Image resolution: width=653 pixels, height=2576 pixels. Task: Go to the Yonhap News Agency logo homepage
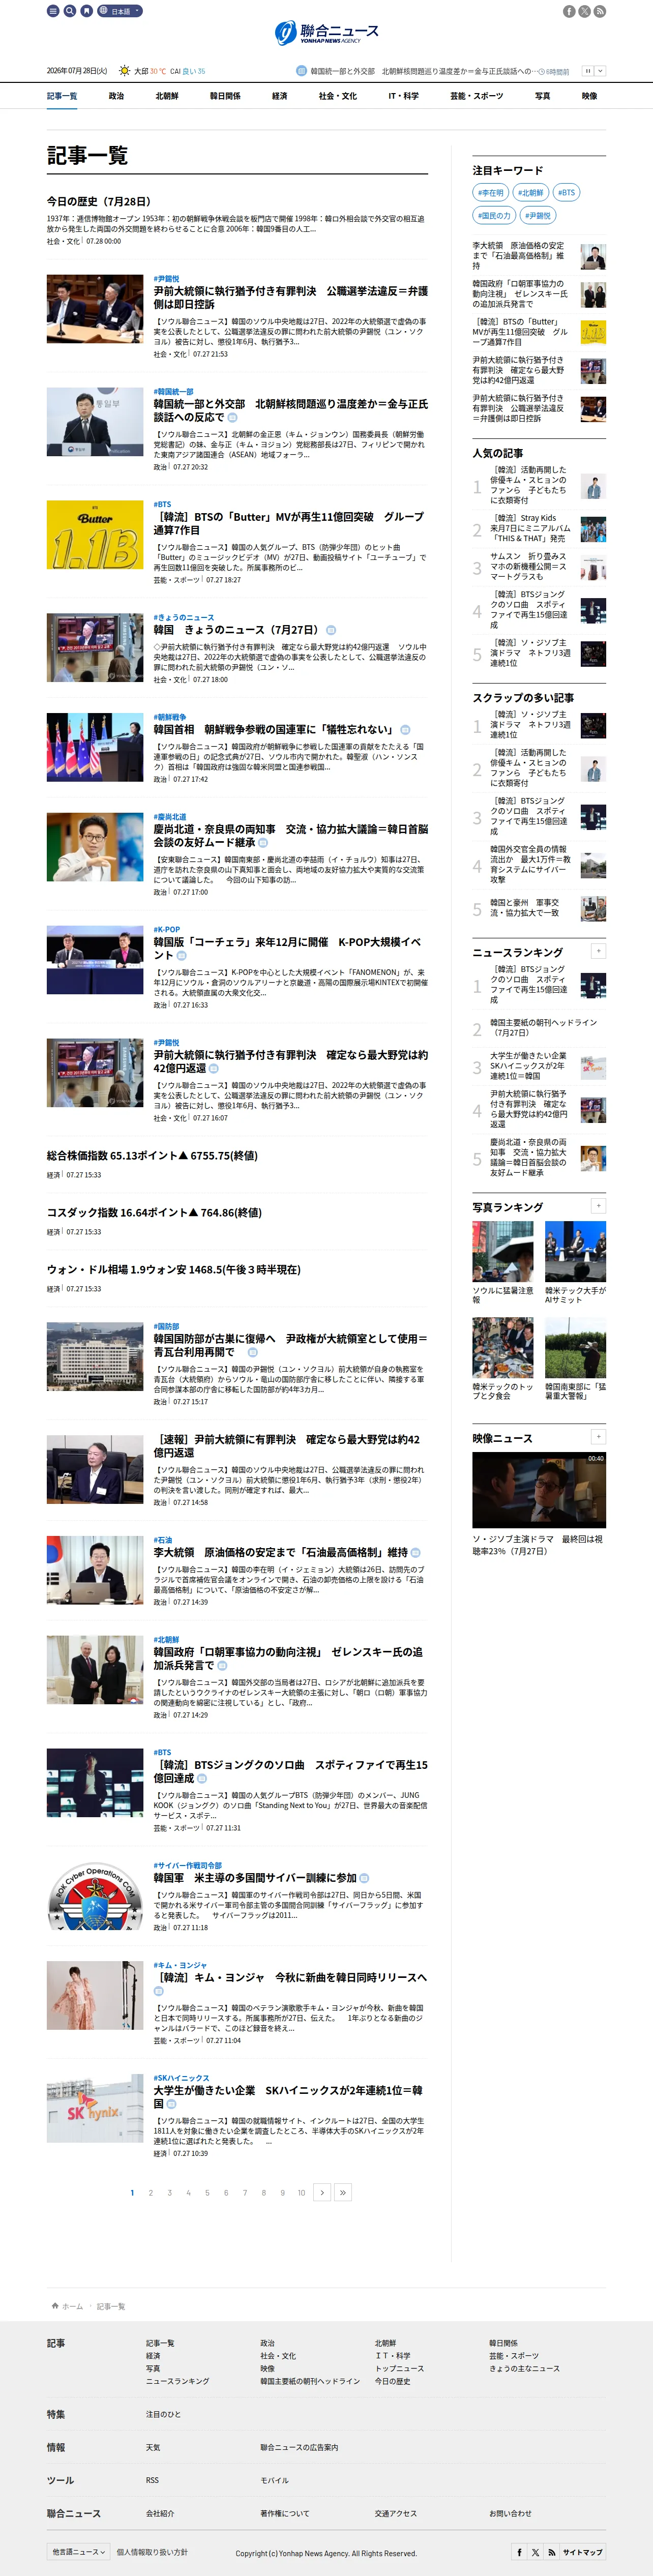[x=326, y=33]
